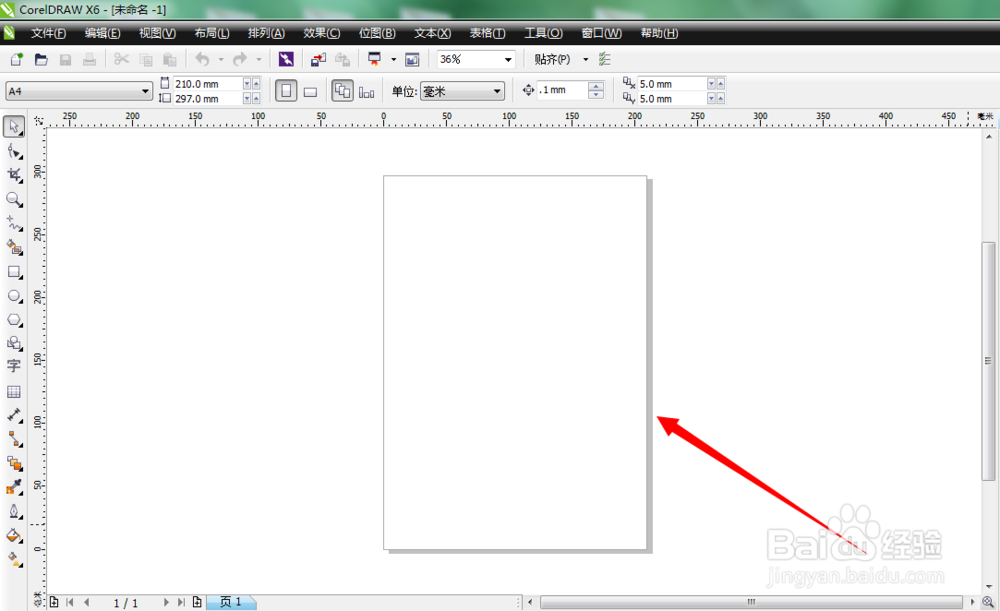The height and width of the screenshot is (611, 1000).
Task: Open the 布局(L) menu
Action: pyautogui.click(x=212, y=33)
